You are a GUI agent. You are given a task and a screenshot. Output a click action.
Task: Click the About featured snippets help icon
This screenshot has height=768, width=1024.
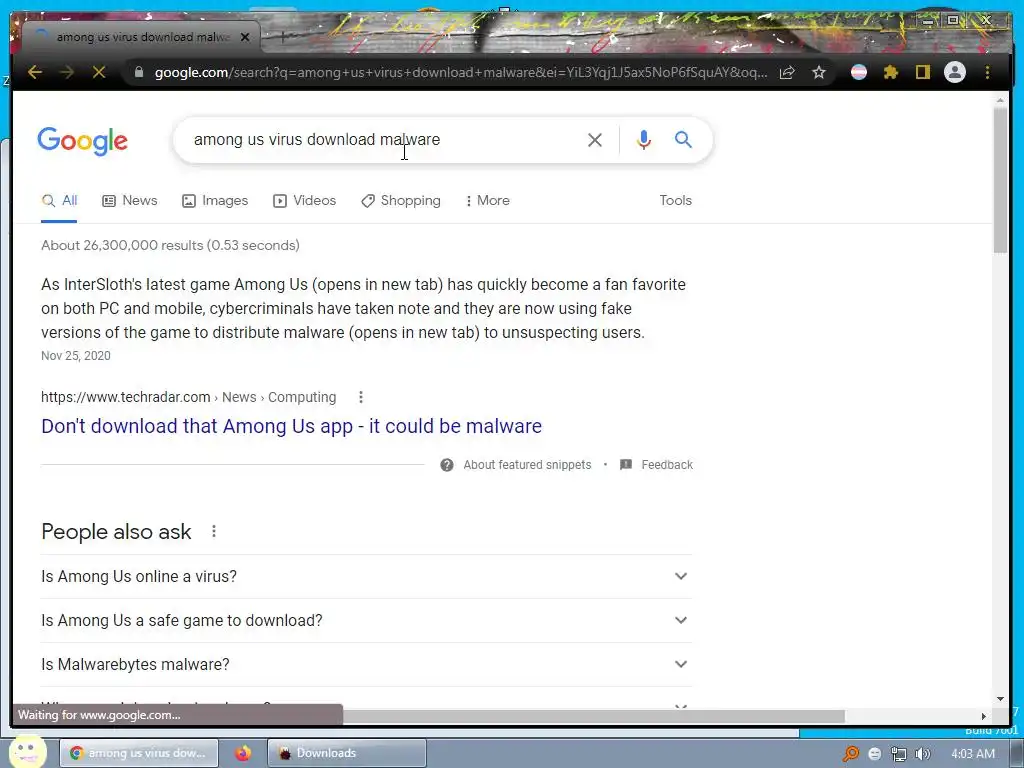click(x=447, y=465)
